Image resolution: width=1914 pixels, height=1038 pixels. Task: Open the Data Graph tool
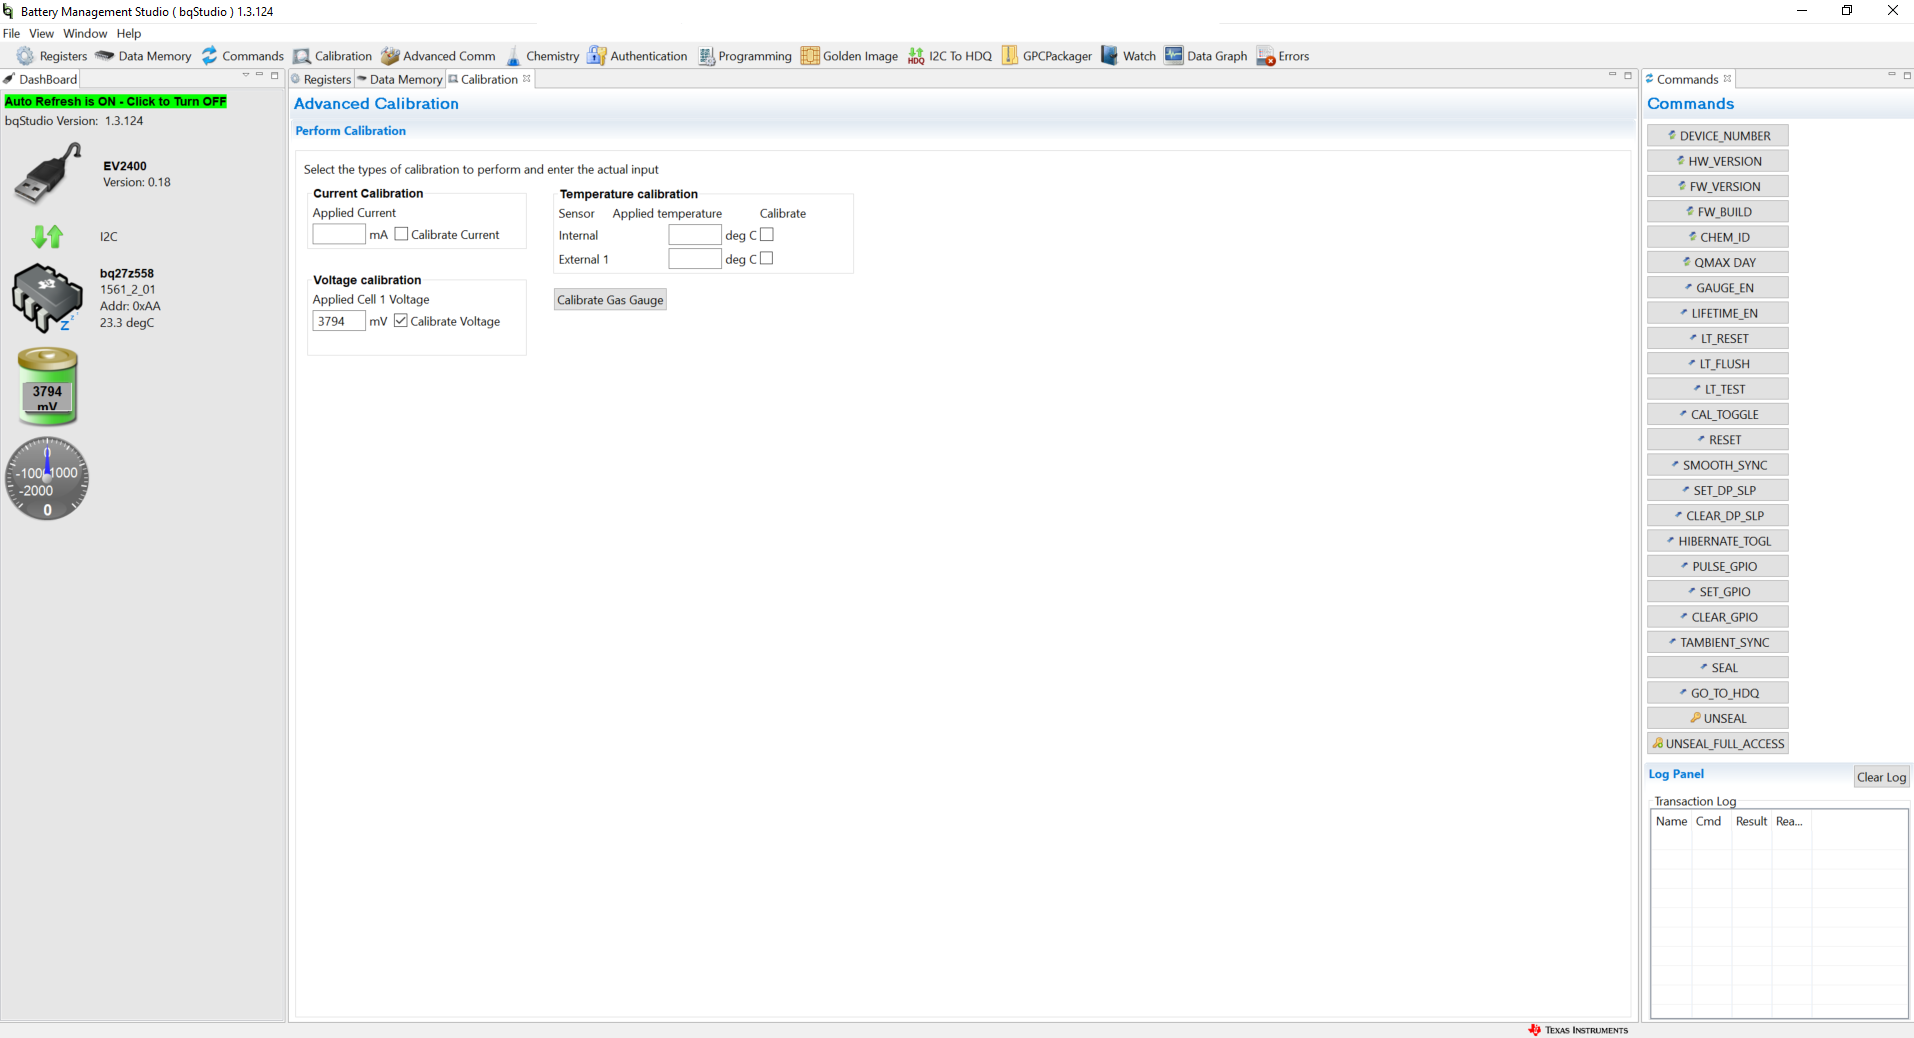coord(1215,56)
